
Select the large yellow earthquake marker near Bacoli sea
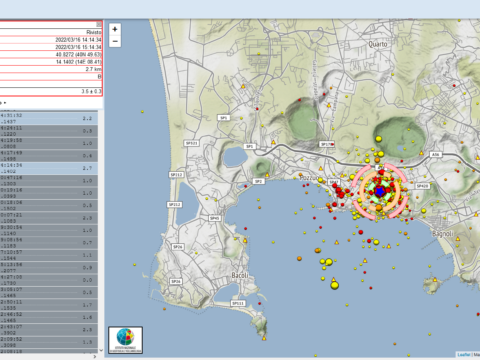(335, 285)
